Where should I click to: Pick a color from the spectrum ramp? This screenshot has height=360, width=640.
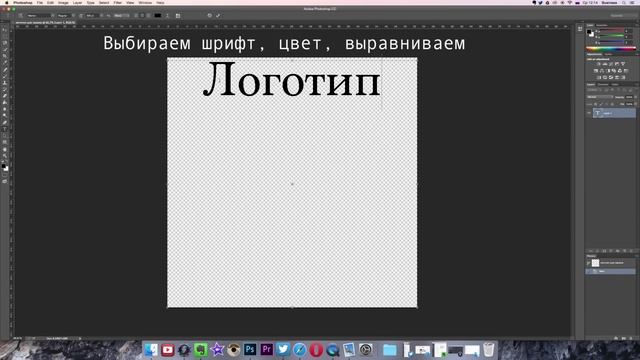(611, 49)
